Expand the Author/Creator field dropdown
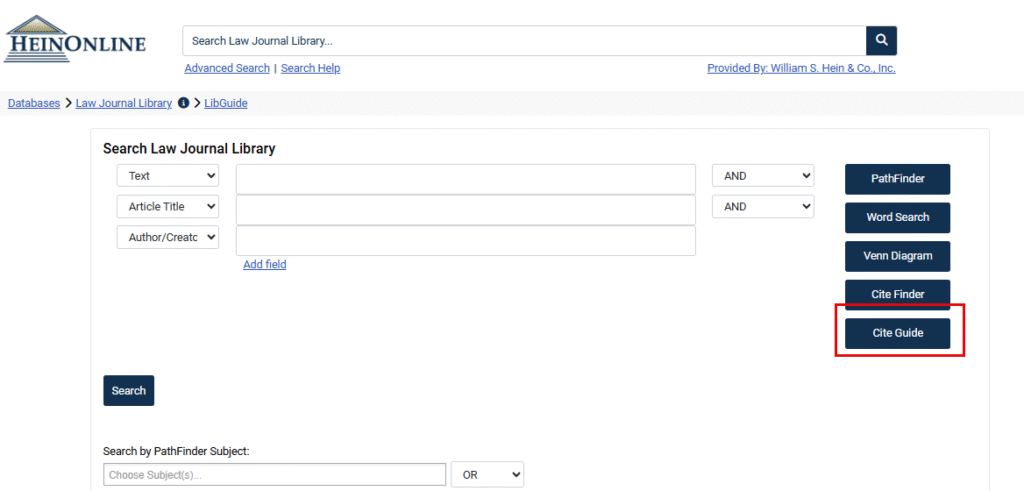1024x491 pixels. pos(167,238)
